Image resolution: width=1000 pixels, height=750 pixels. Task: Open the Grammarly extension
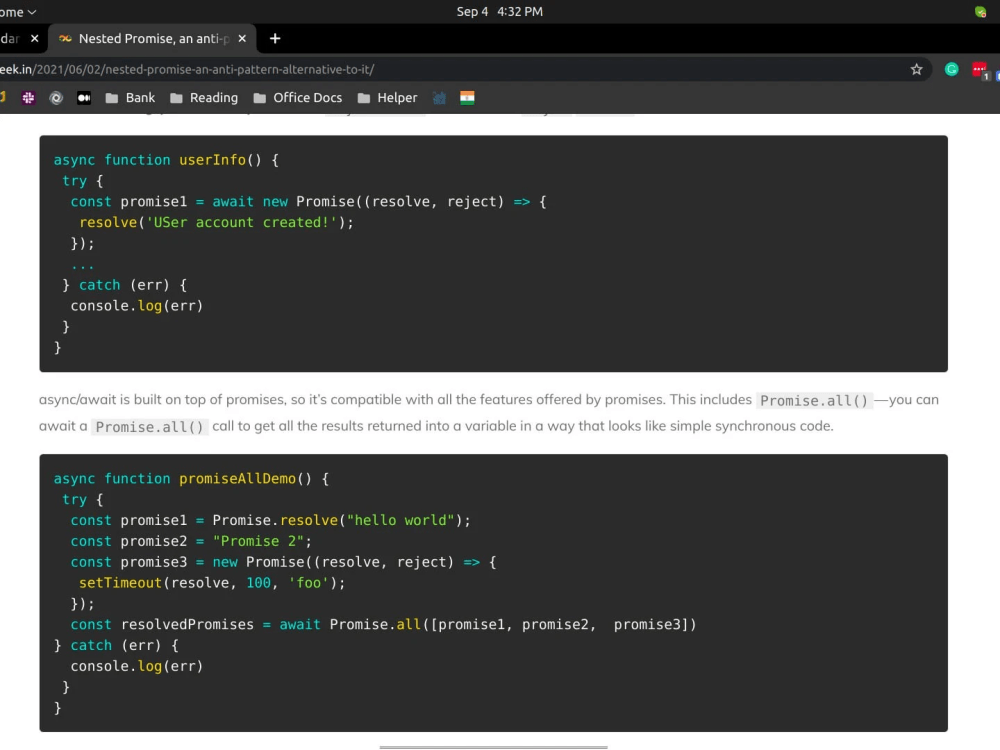(951, 70)
